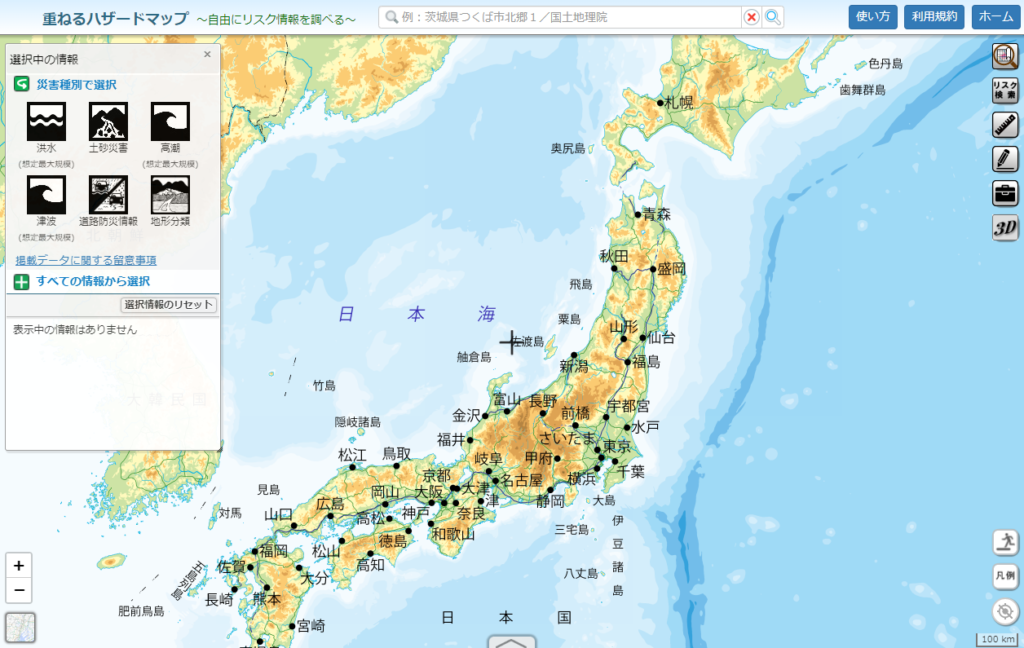Click 福岡 city label on map
This screenshot has height=648, width=1024.
[274, 551]
